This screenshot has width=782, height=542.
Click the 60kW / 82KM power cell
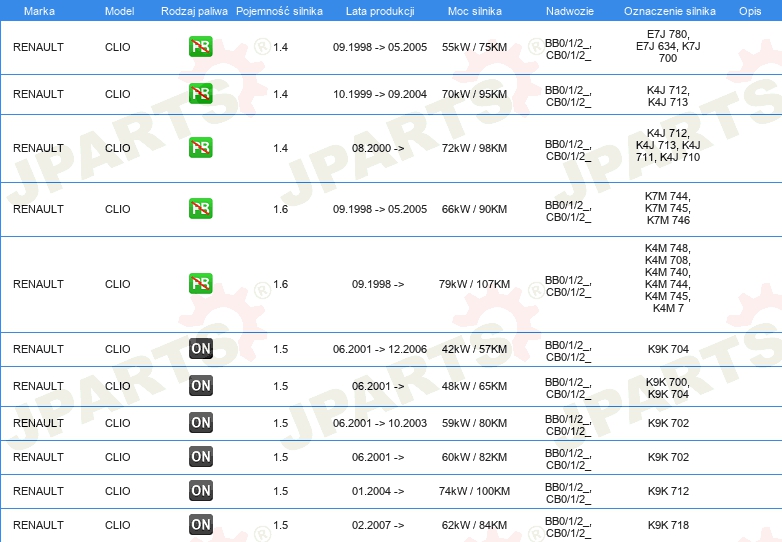(x=474, y=457)
